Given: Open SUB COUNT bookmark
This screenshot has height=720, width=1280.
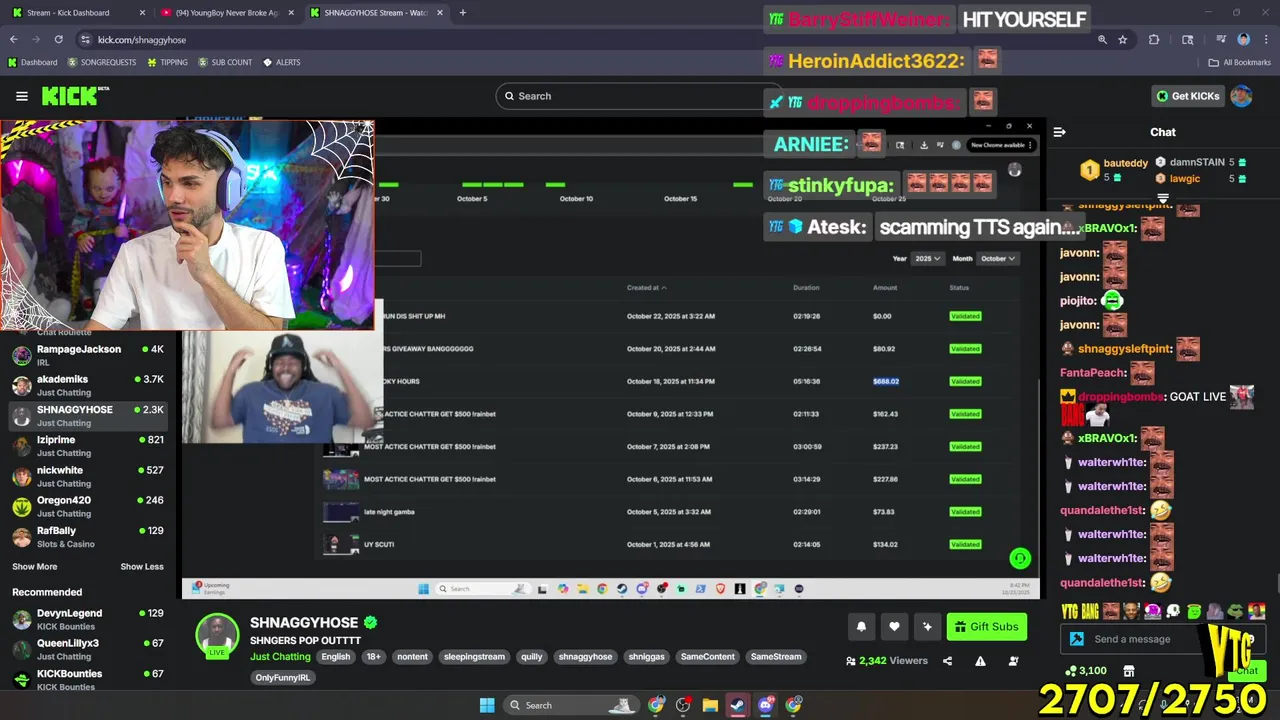Looking at the screenshot, I should coord(225,62).
